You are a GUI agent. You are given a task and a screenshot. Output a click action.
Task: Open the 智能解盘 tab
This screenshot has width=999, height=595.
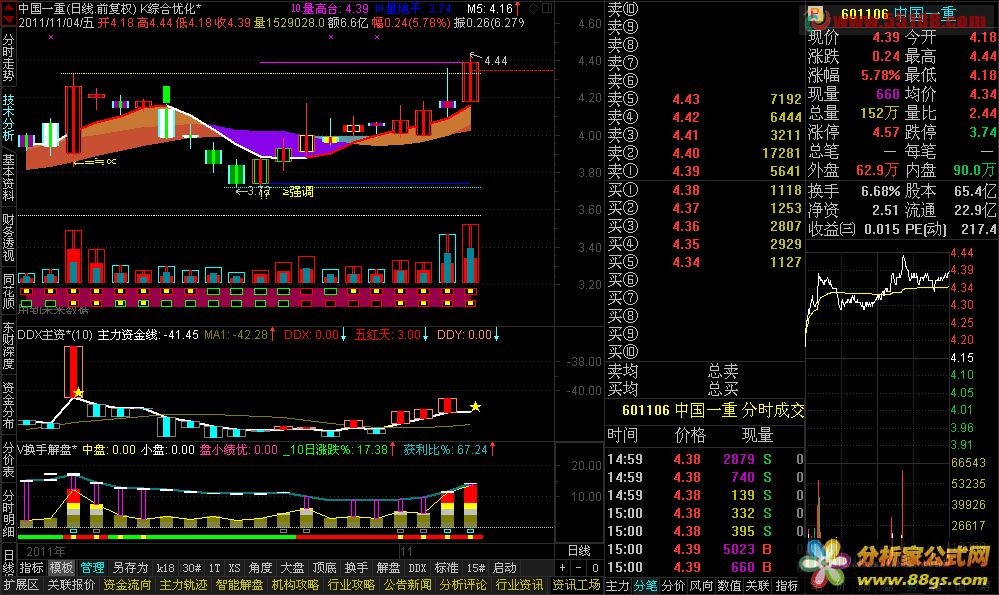[240, 585]
